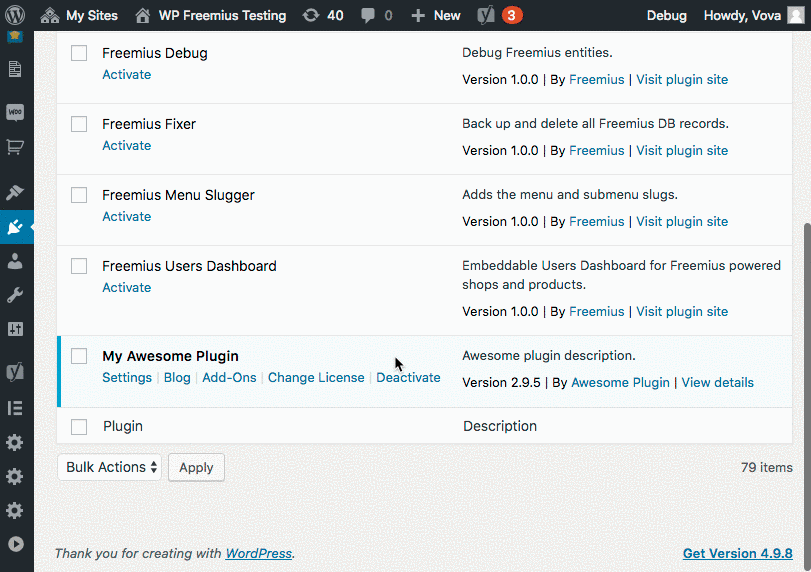This screenshot has height=572, width=811.
Task: Click the collapse menu play icon
Action: (x=15, y=544)
